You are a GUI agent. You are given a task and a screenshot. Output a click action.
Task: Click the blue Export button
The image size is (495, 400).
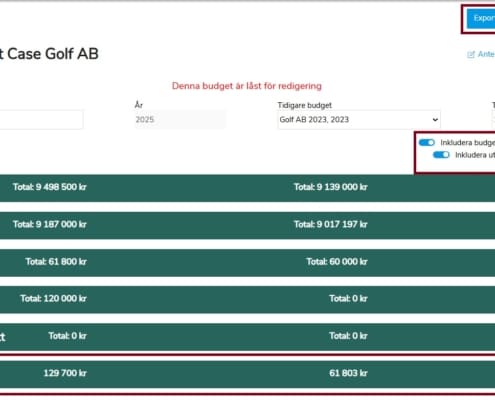click(x=481, y=18)
